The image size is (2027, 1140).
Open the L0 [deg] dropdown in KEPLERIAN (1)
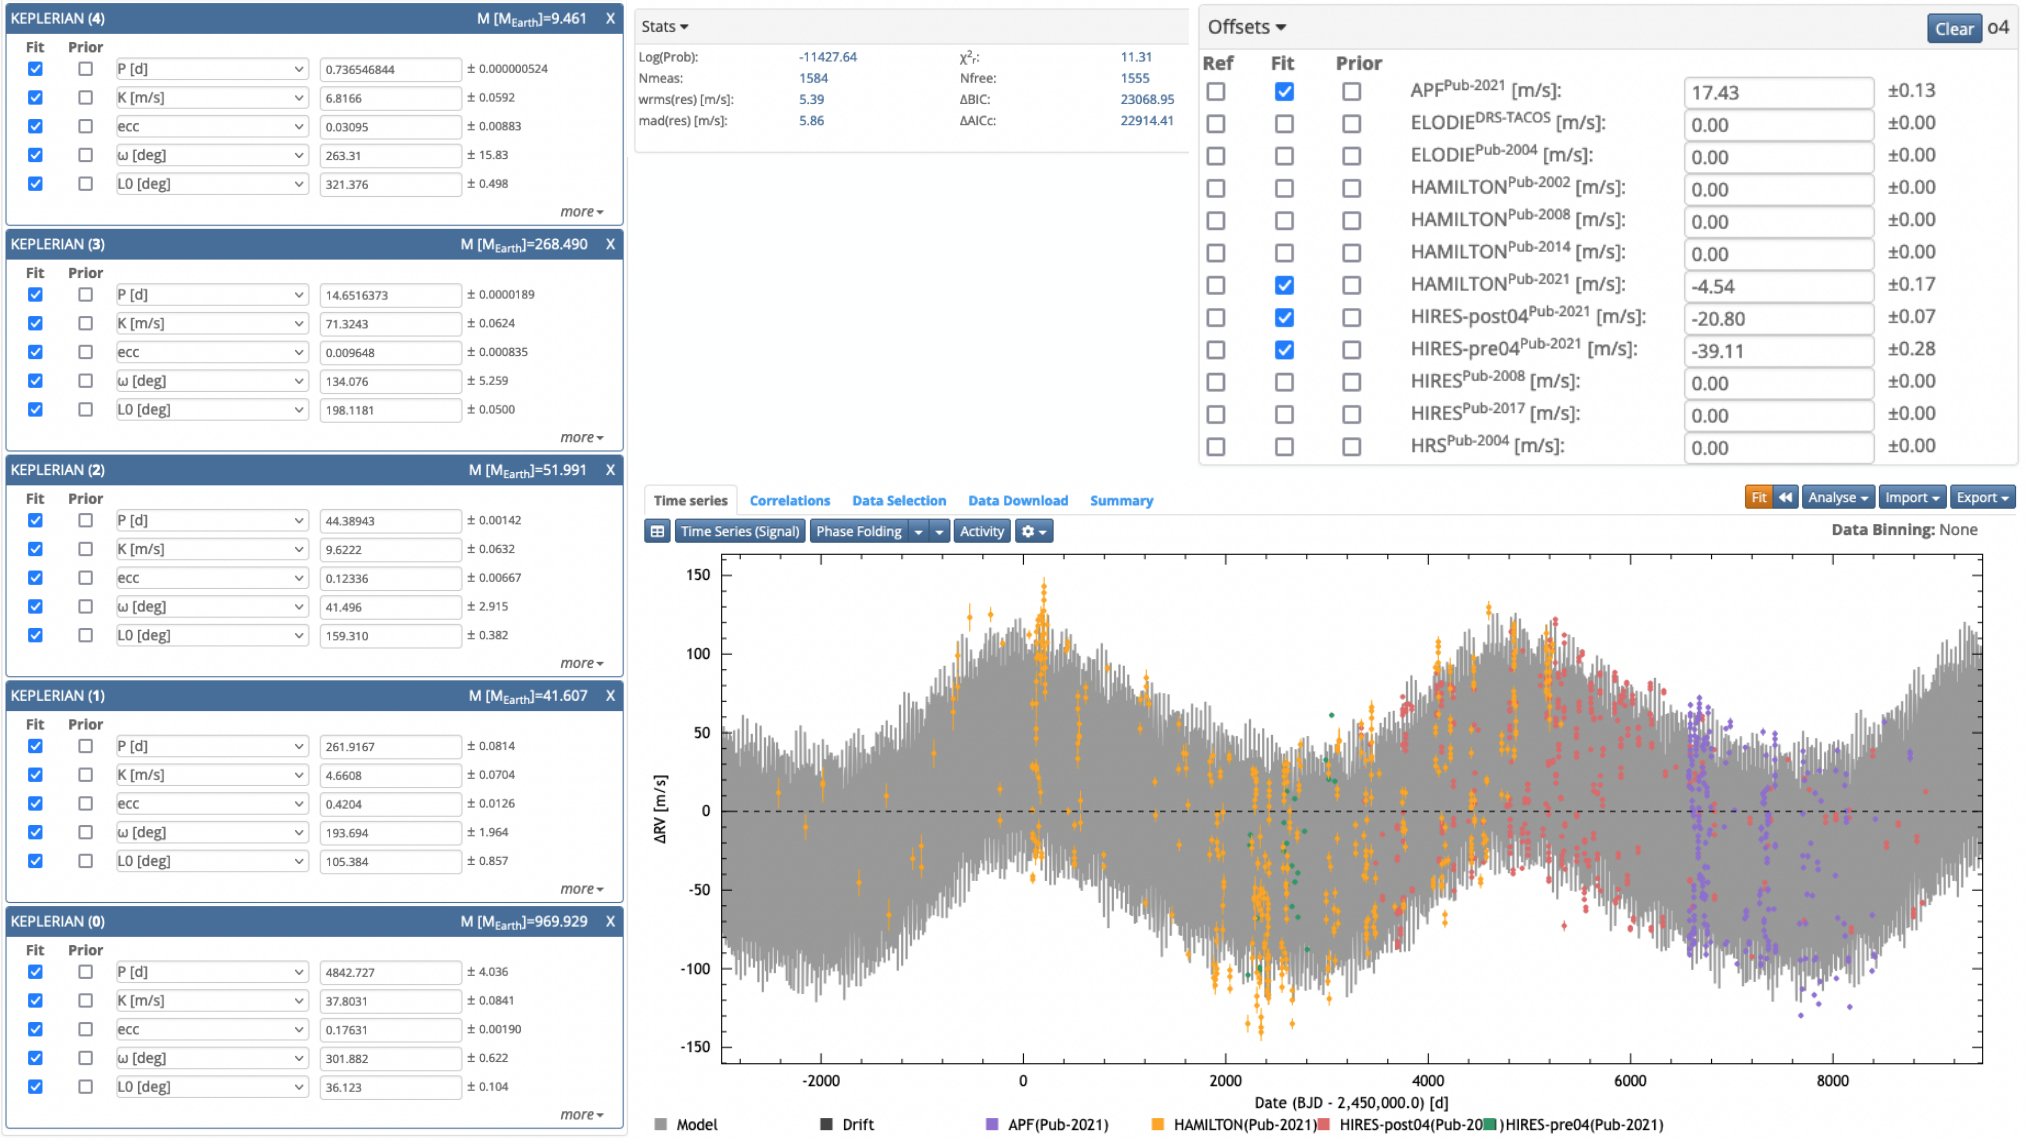(x=211, y=862)
